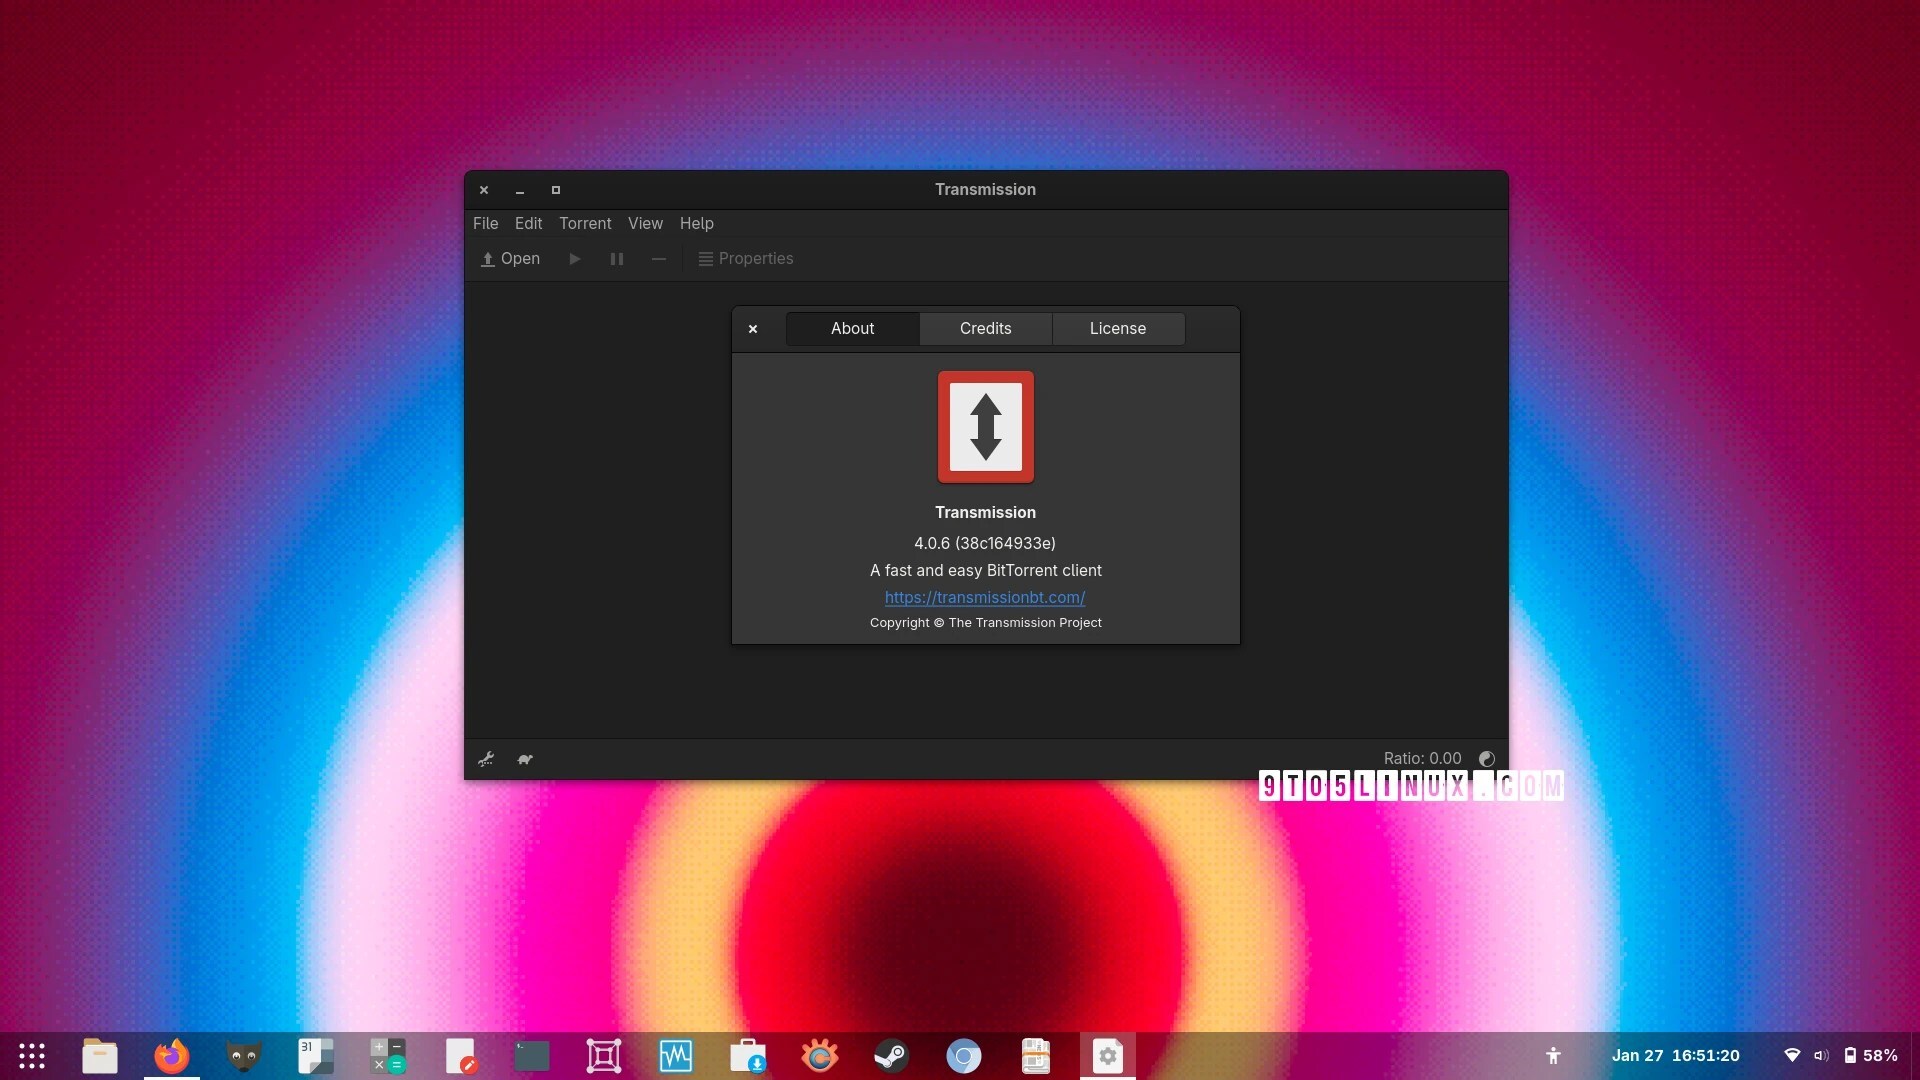The width and height of the screenshot is (1920, 1080).
Task: Open the Torrent menu
Action: pyautogui.click(x=585, y=223)
